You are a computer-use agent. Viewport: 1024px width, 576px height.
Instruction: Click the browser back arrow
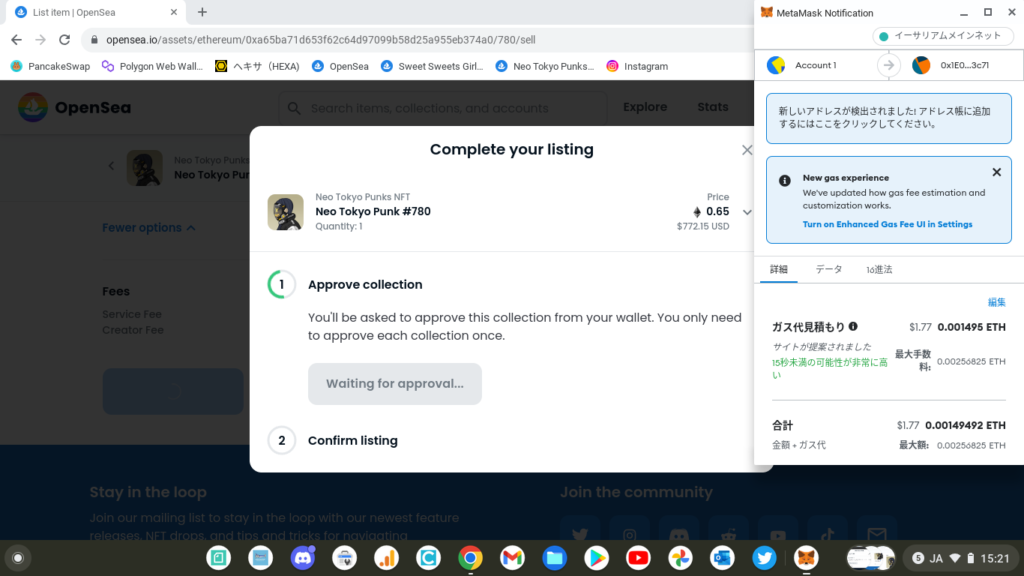point(16,40)
